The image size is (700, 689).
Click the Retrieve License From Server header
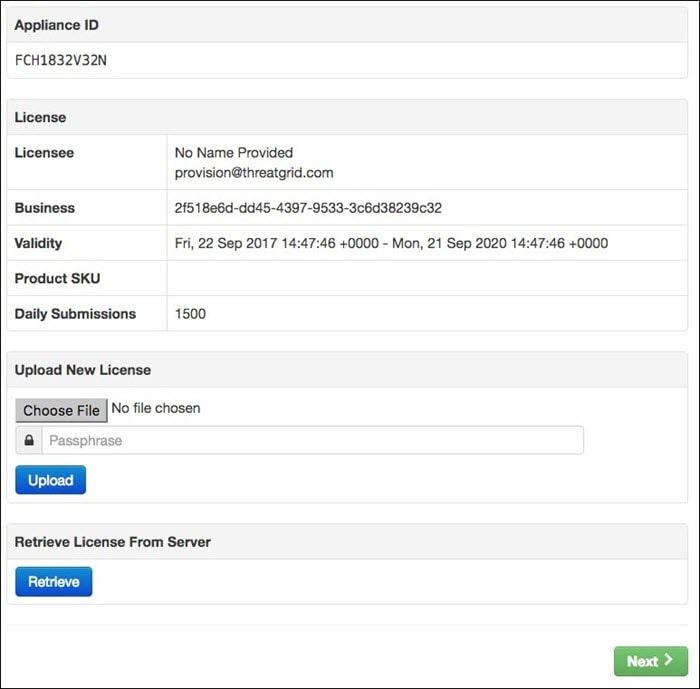click(113, 541)
